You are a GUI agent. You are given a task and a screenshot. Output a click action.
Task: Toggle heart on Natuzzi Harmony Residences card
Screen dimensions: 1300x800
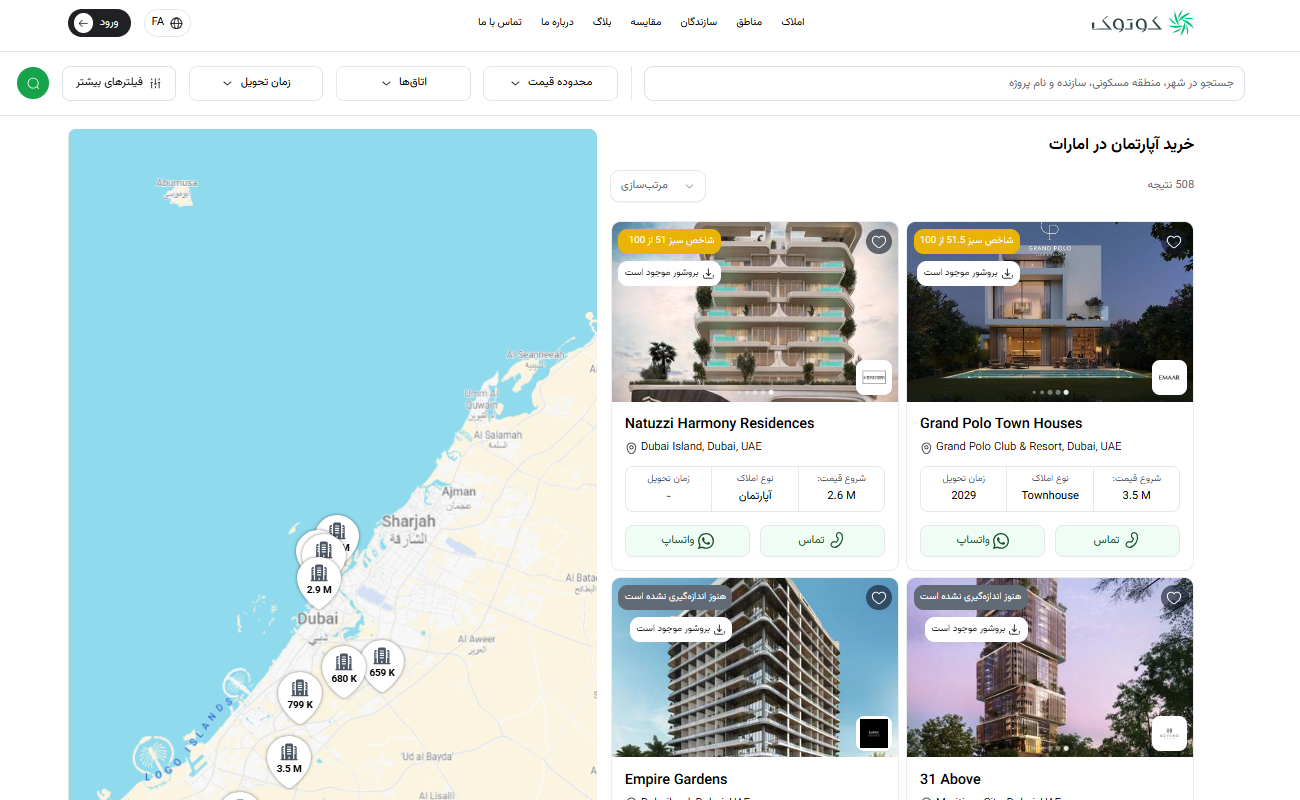pos(879,242)
